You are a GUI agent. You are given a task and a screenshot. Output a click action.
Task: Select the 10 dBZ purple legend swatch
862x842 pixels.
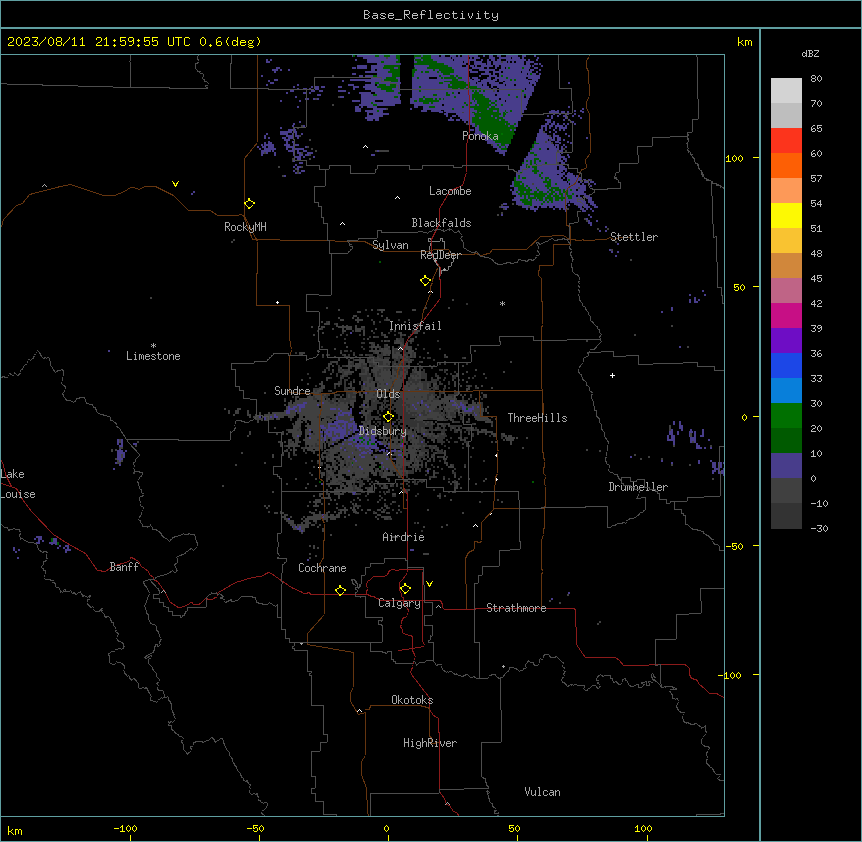point(786,466)
